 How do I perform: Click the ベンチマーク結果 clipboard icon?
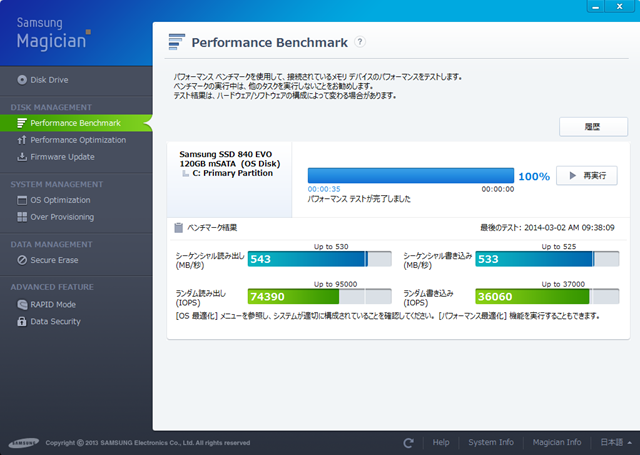(x=178, y=228)
